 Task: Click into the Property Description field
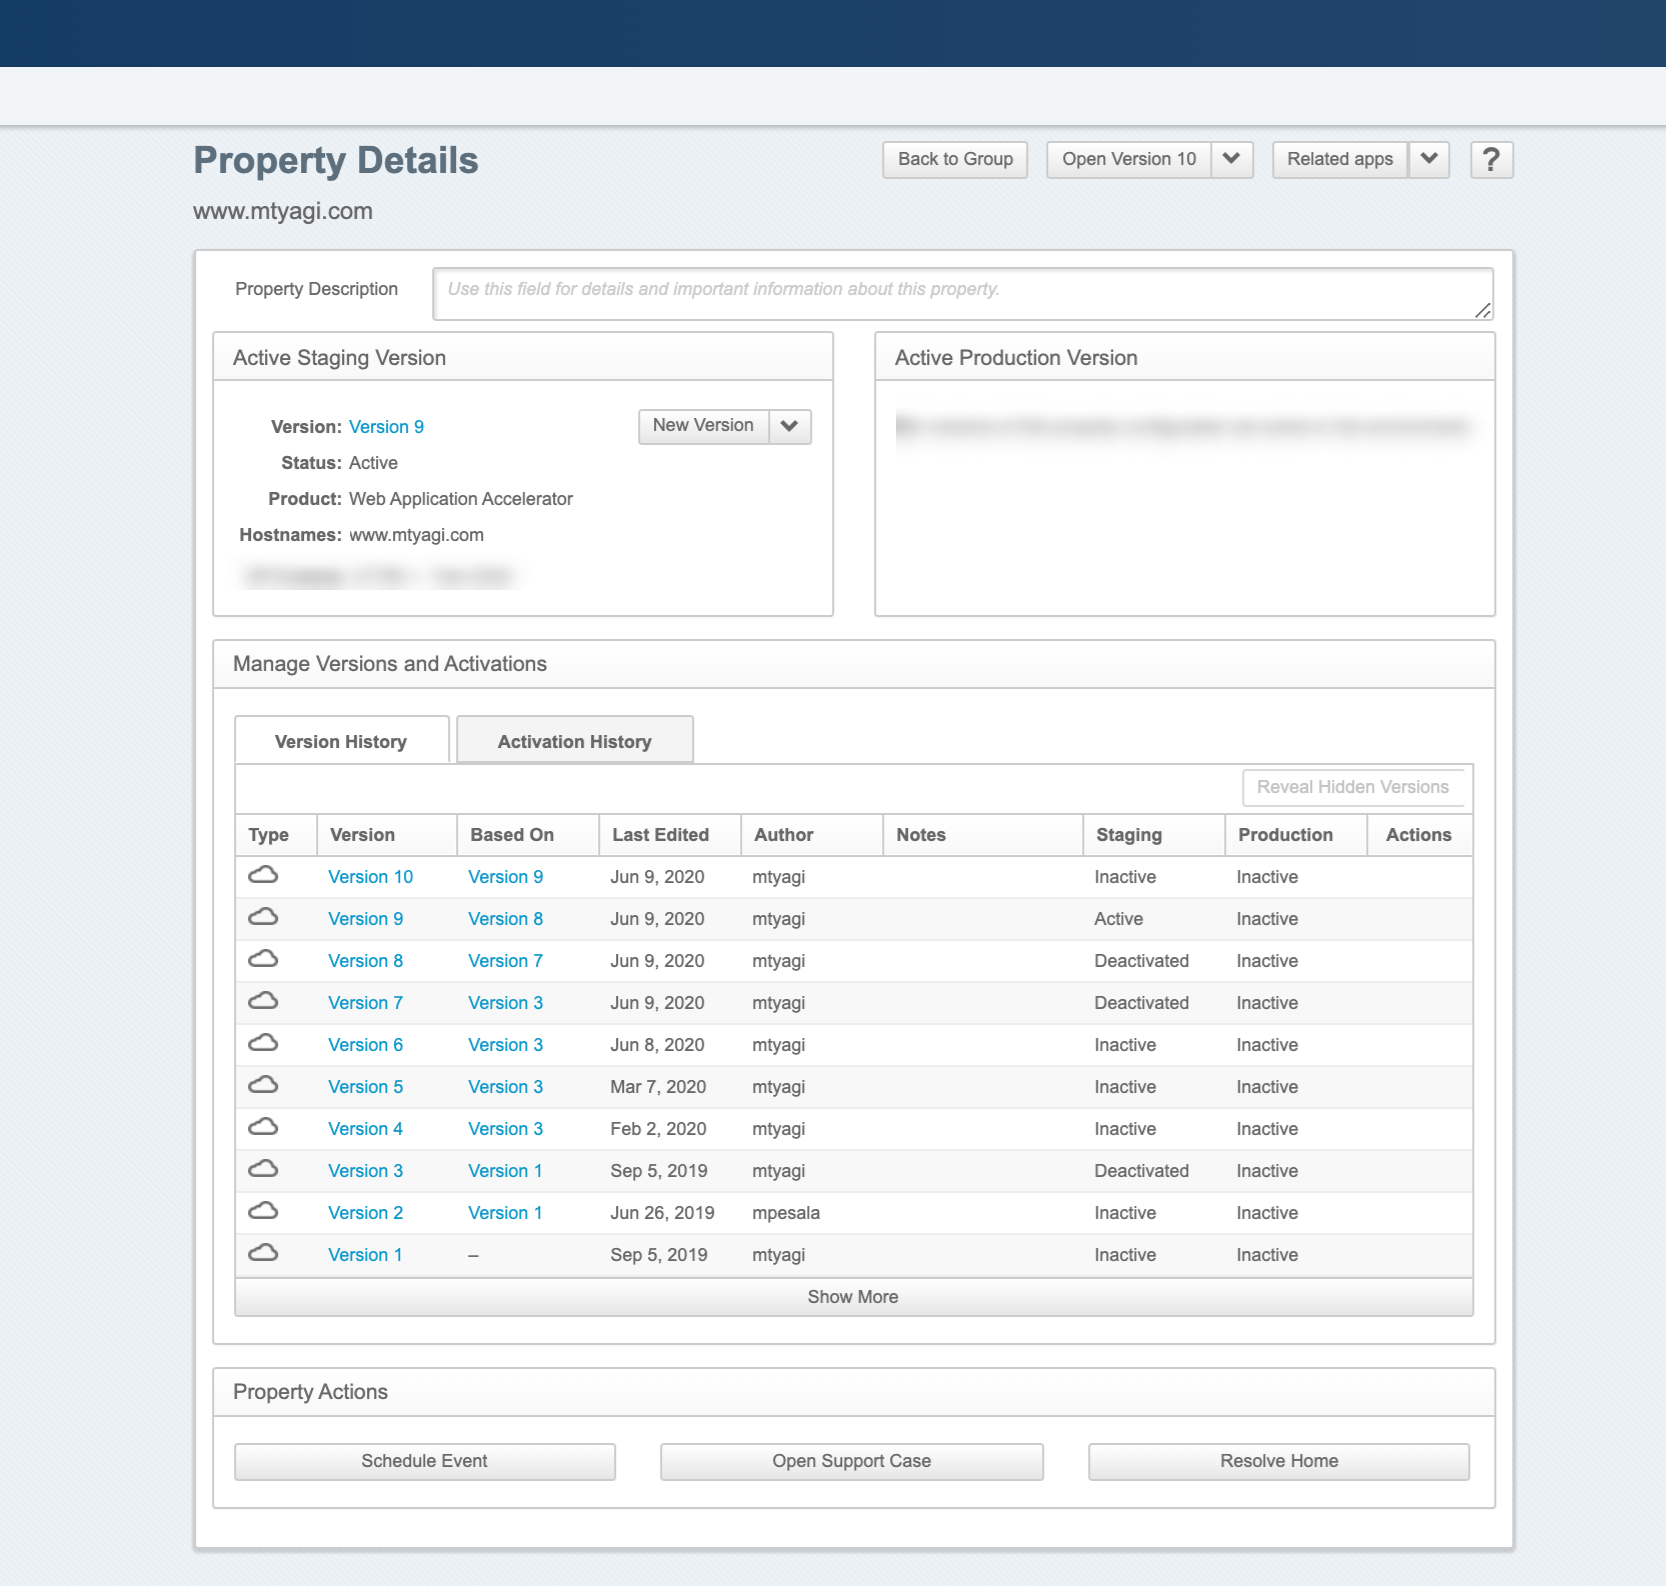tap(960, 294)
